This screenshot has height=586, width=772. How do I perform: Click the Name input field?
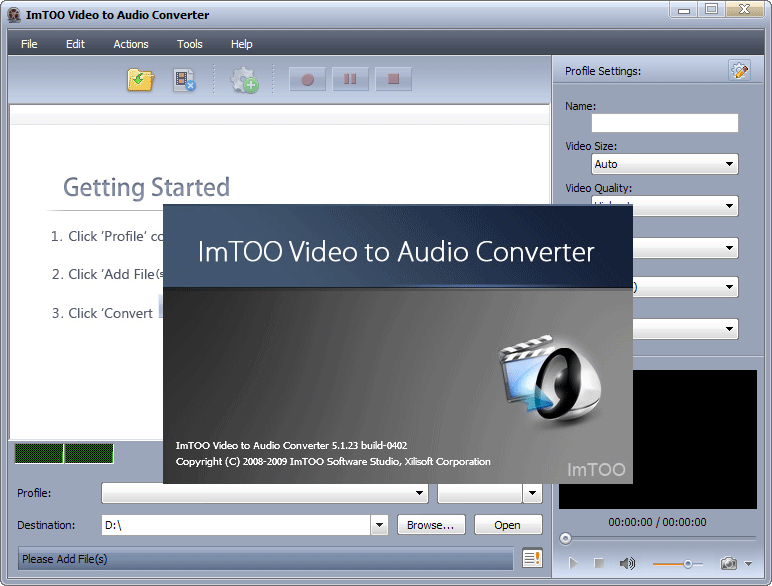[665, 123]
